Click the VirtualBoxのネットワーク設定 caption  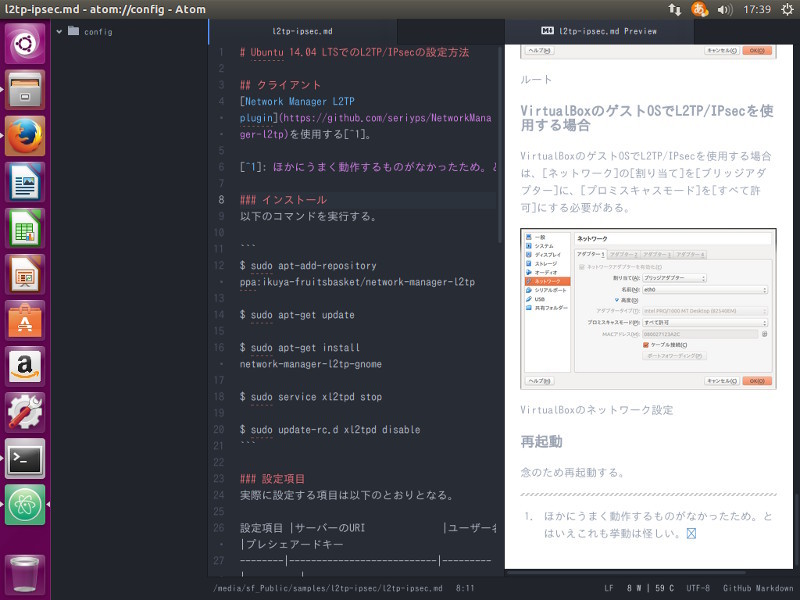click(596, 410)
